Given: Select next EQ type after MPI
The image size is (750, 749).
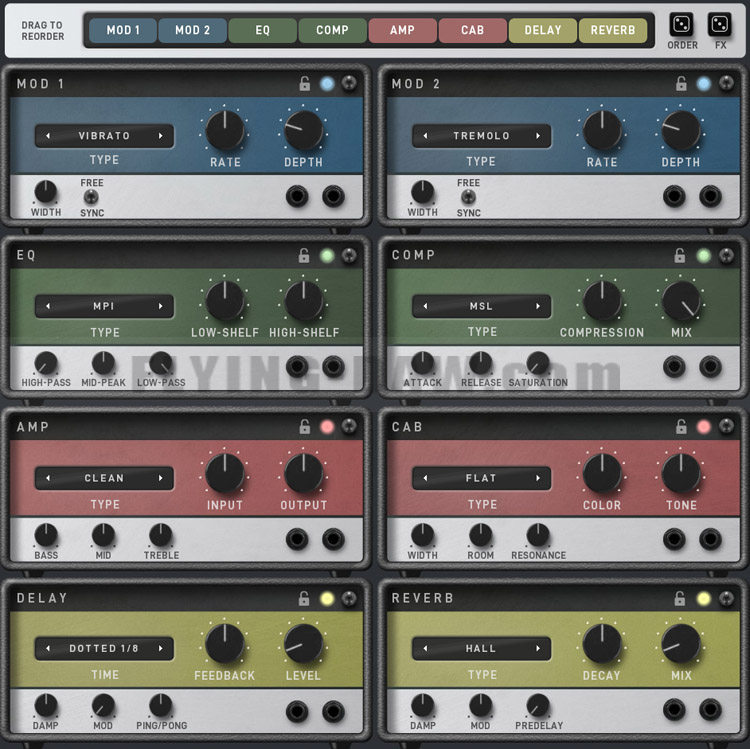Looking at the screenshot, I should tap(161, 306).
